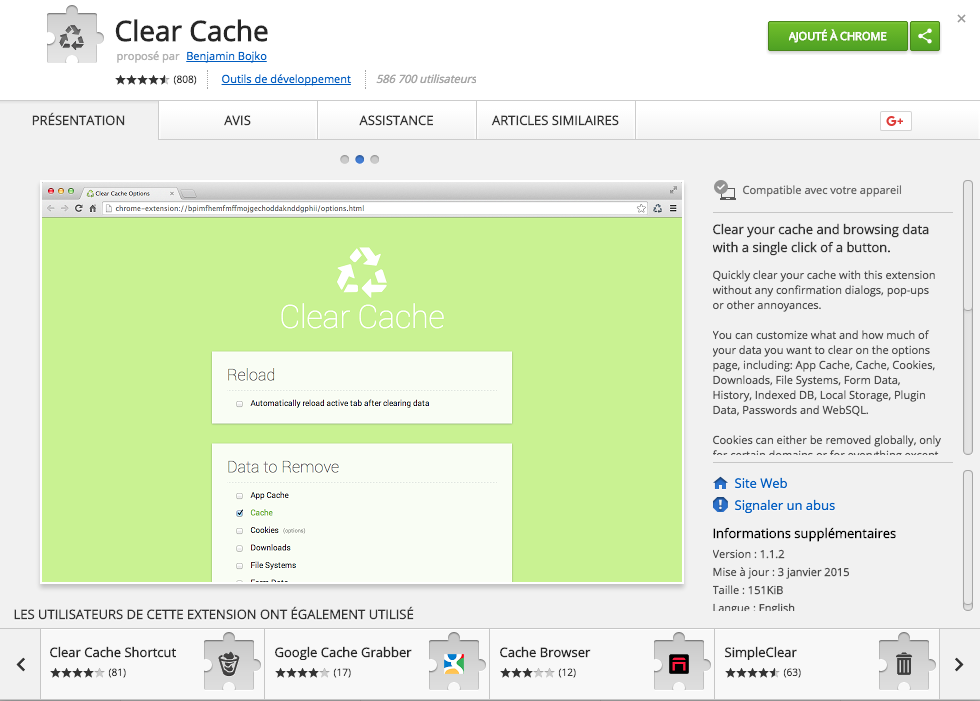Open the Benjamin Bojko developer link

tap(226, 56)
